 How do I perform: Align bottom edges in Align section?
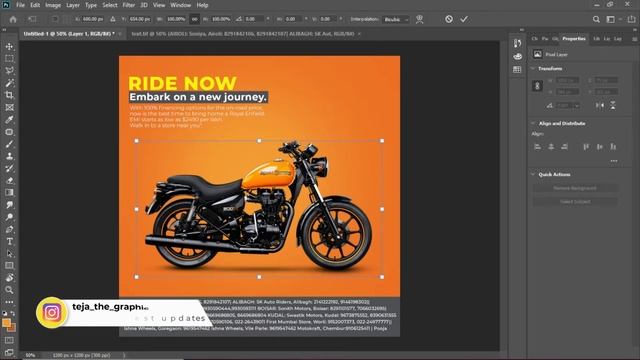pyautogui.click(x=613, y=147)
